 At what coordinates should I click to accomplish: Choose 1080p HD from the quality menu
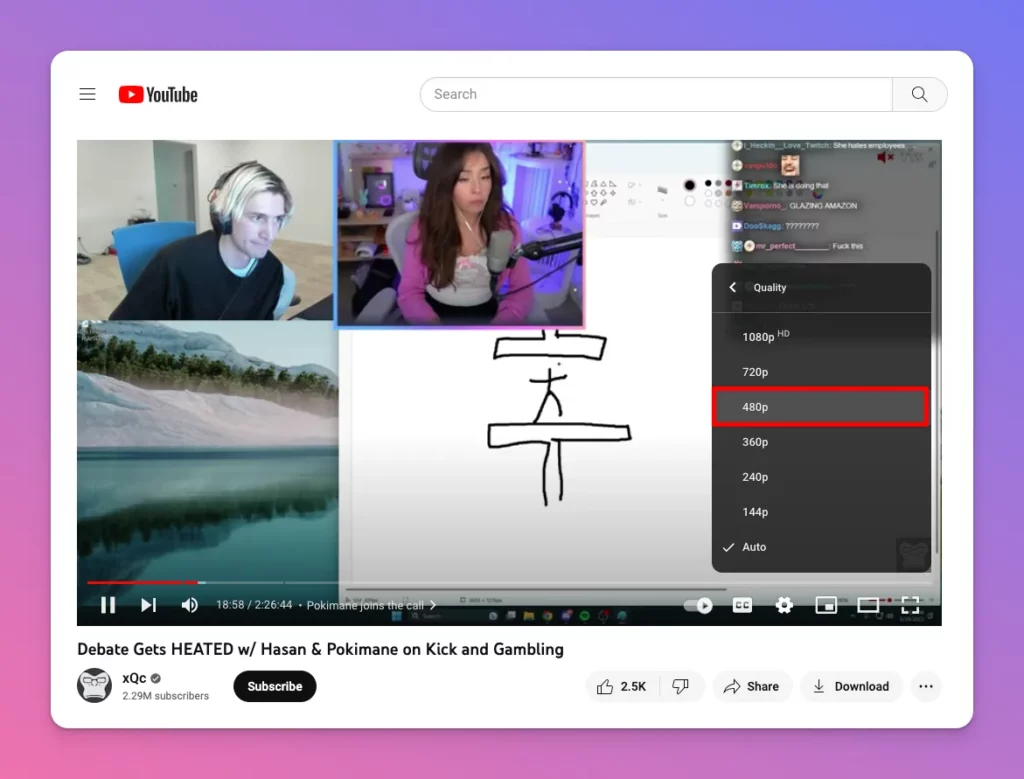coord(762,337)
